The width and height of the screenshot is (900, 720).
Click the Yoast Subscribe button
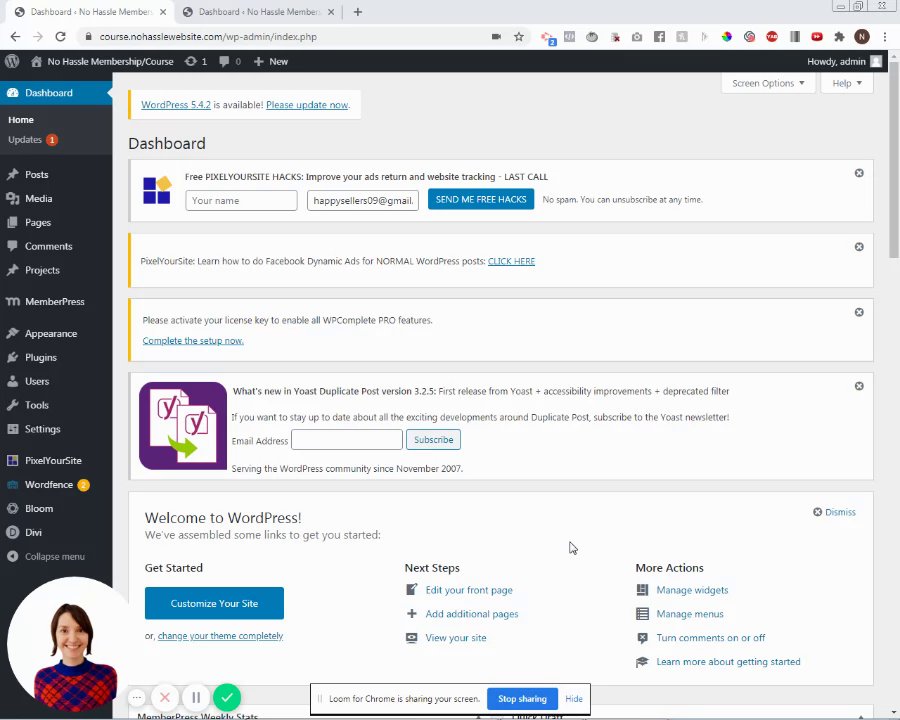click(x=433, y=440)
